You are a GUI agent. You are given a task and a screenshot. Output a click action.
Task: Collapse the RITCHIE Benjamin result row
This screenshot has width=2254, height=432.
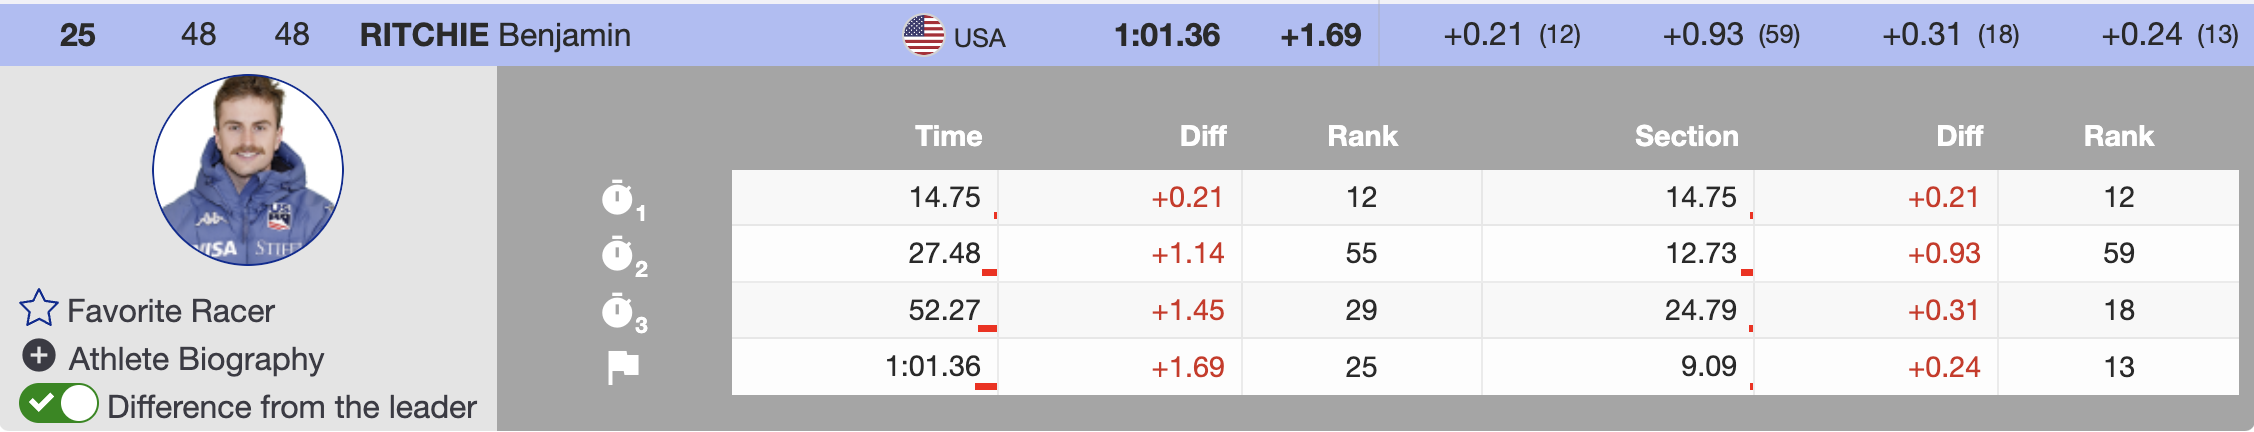coord(495,35)
